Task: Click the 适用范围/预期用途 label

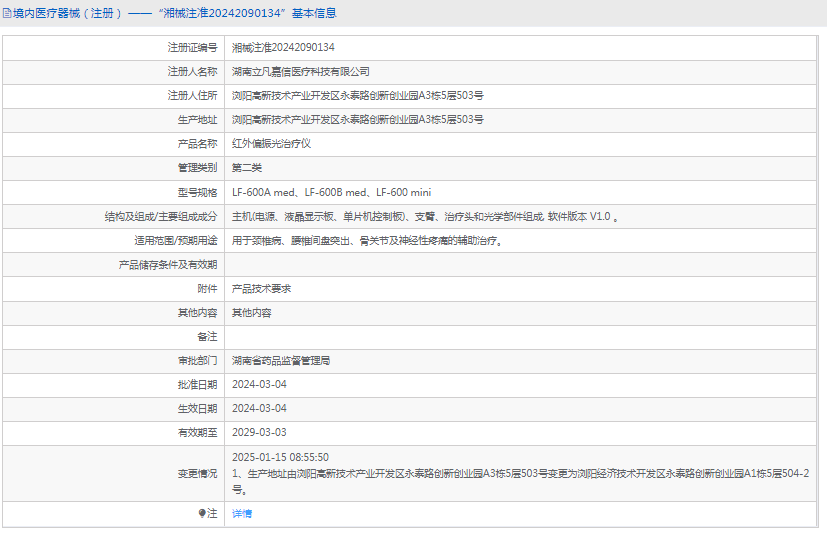Action: [x=176, y=241]
